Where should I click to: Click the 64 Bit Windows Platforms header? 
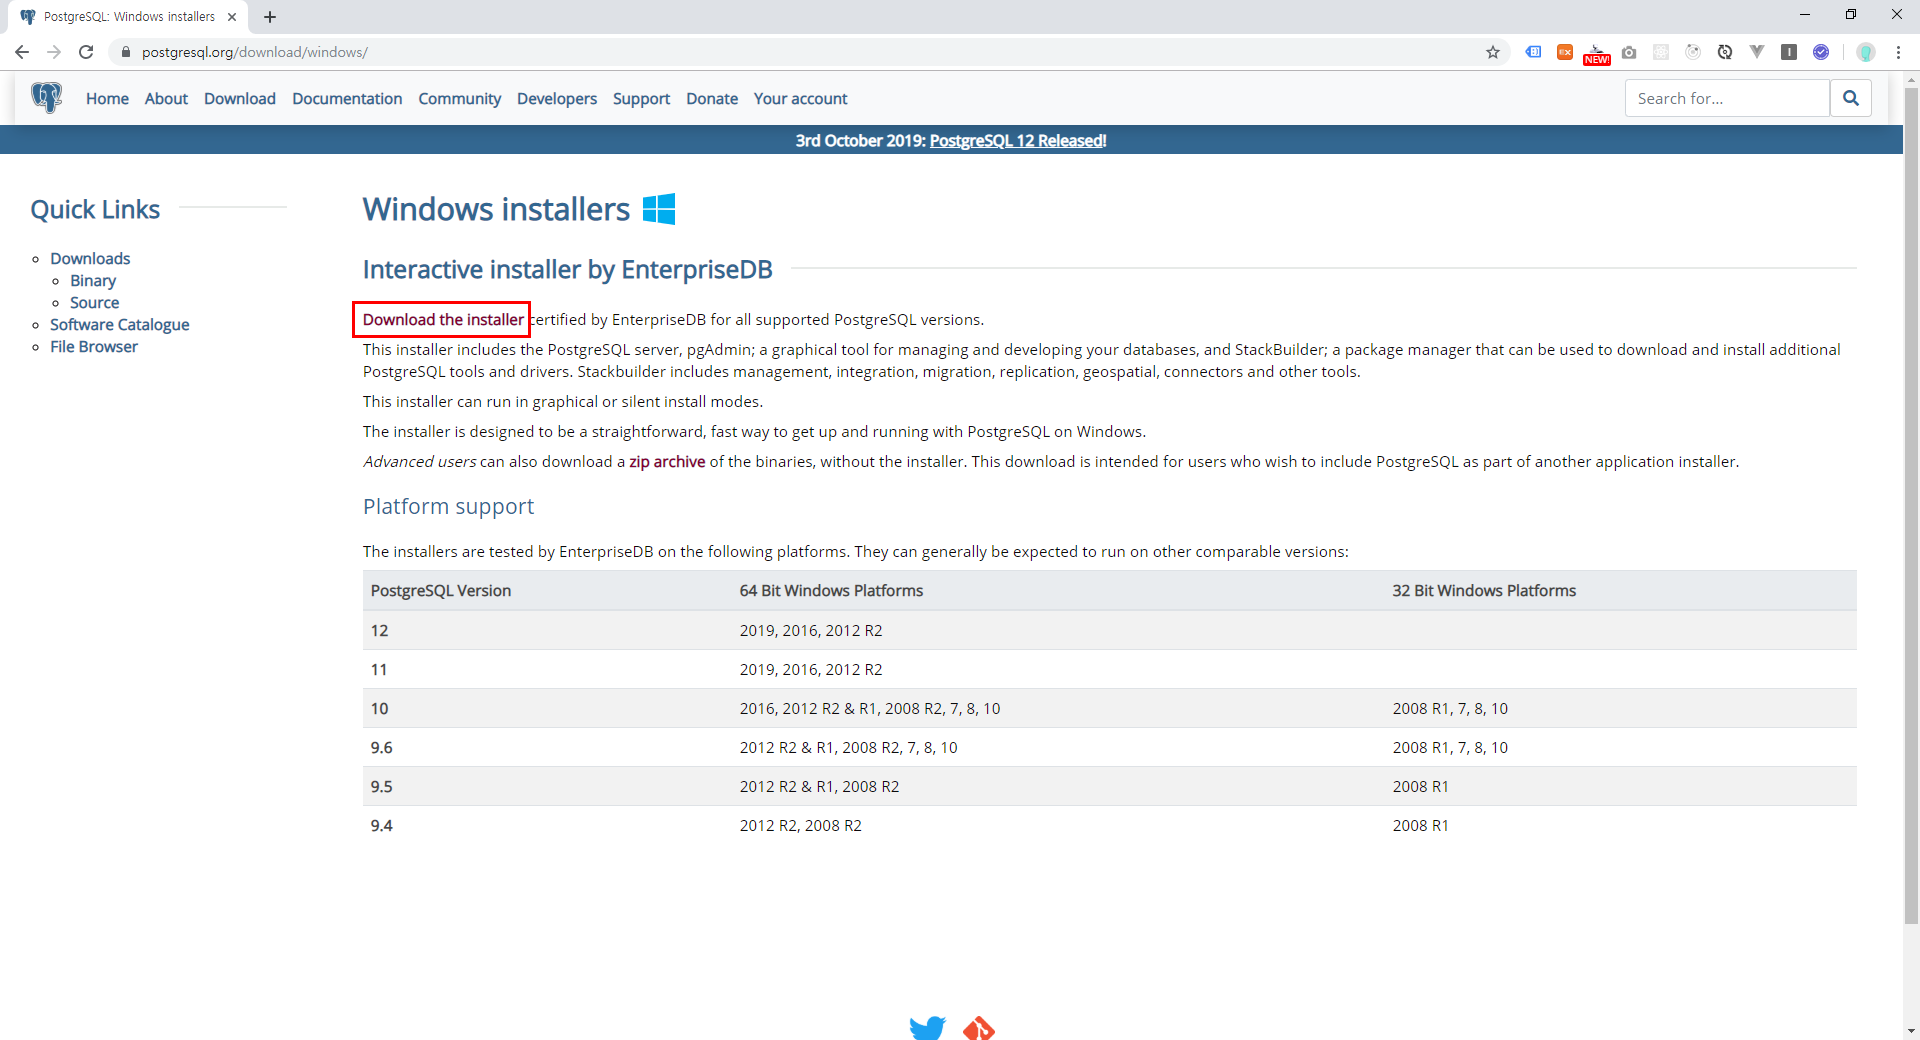pyautogui.click(x=831, y=590)
